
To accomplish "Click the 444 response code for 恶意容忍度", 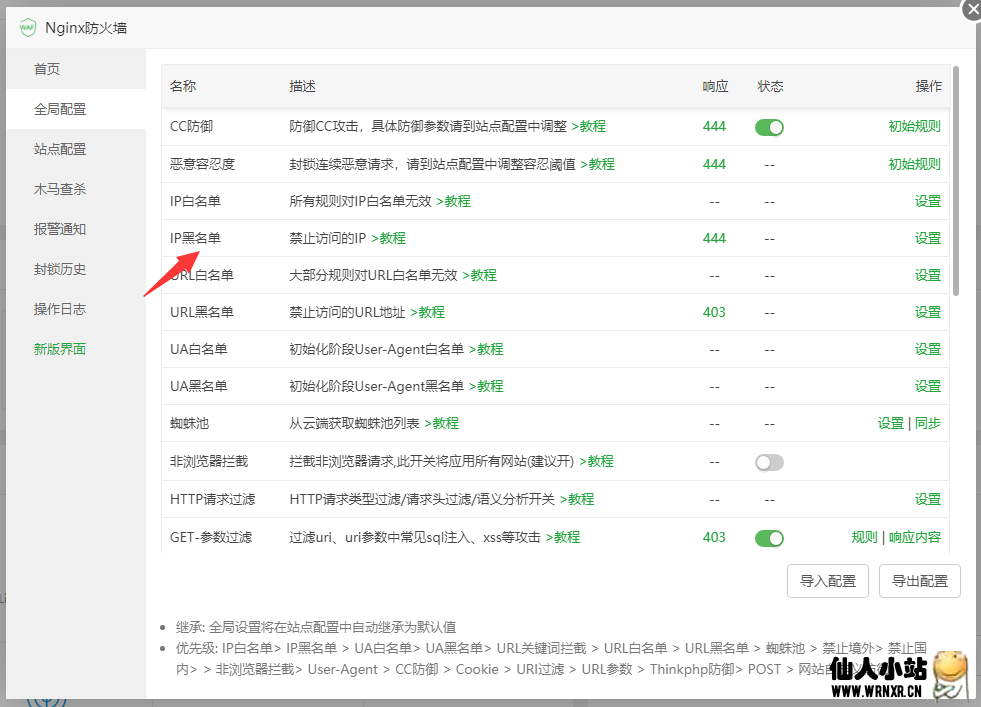I will 714,164.
